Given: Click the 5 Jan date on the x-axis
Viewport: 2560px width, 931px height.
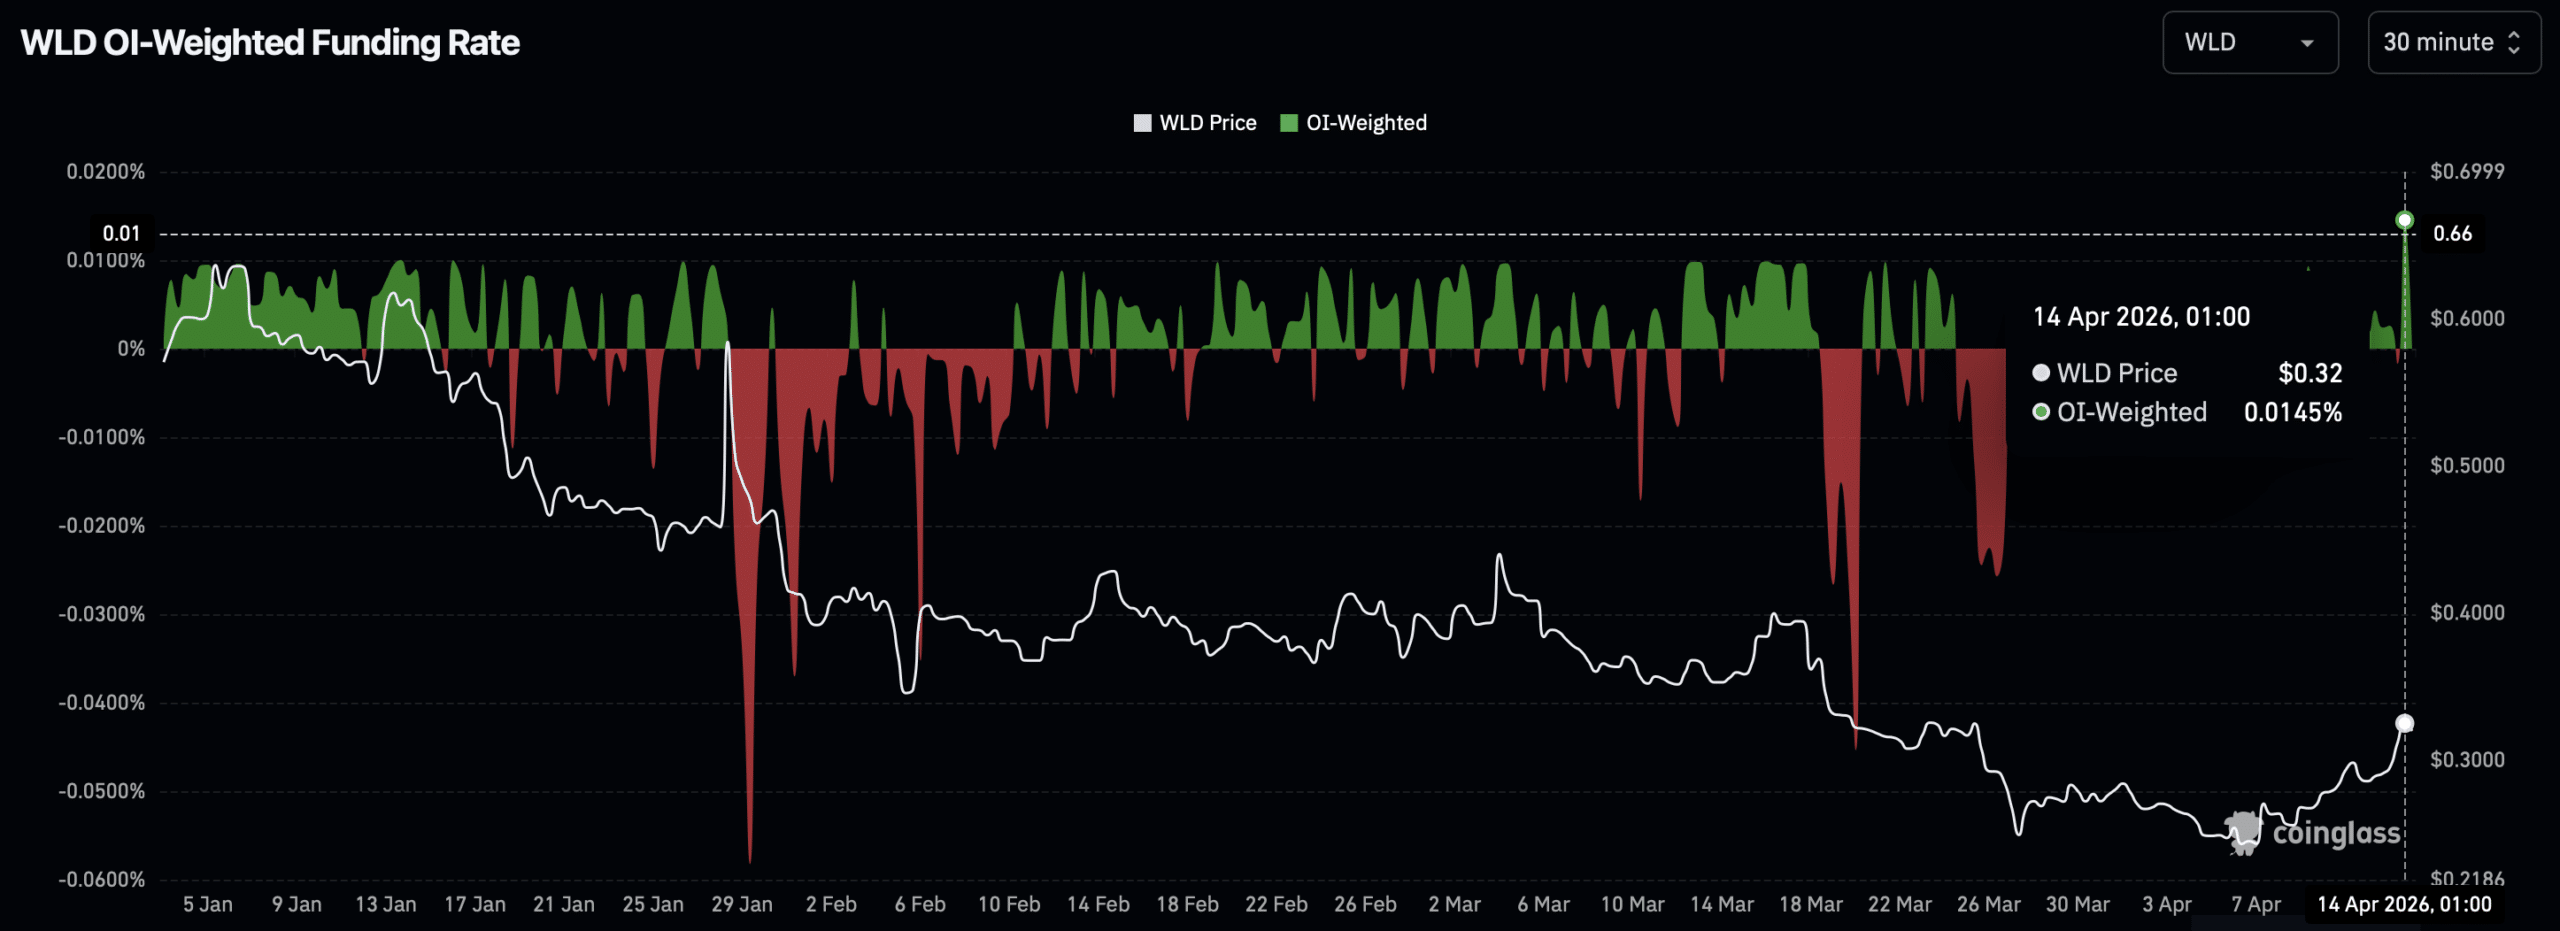Looking at the screenshot, I should point(208,905).
